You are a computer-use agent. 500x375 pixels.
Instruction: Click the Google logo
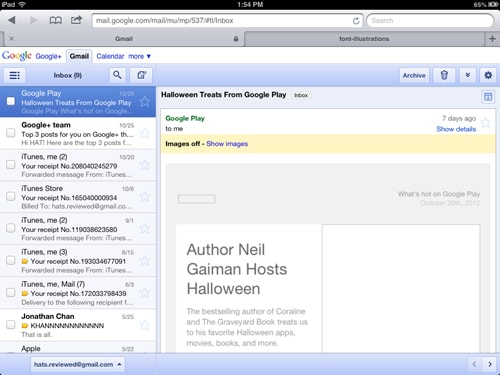17,56
